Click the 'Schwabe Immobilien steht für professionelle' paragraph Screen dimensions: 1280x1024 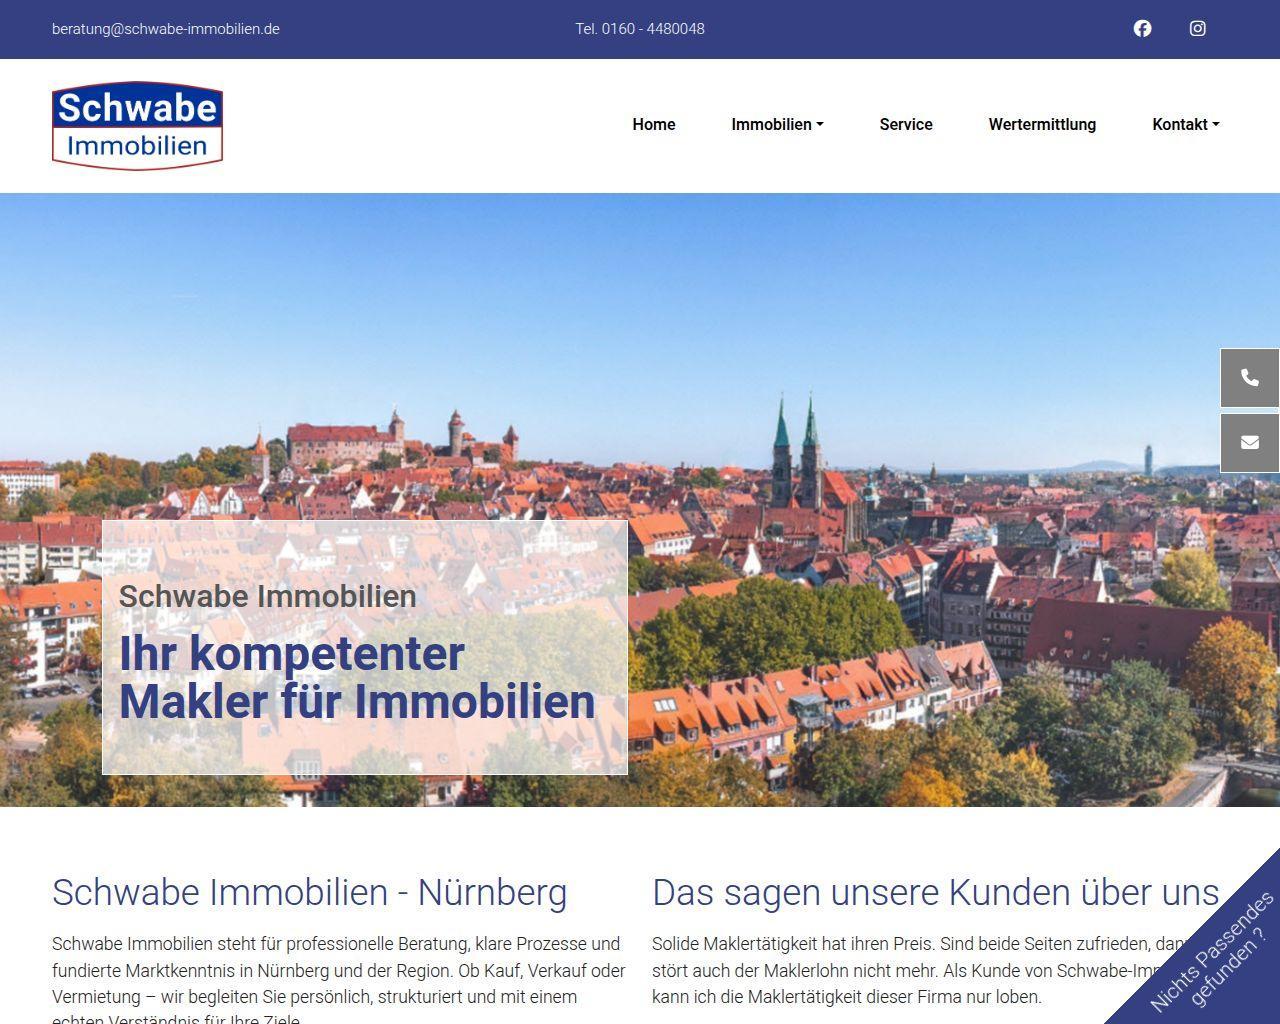[x=339, y=980]
